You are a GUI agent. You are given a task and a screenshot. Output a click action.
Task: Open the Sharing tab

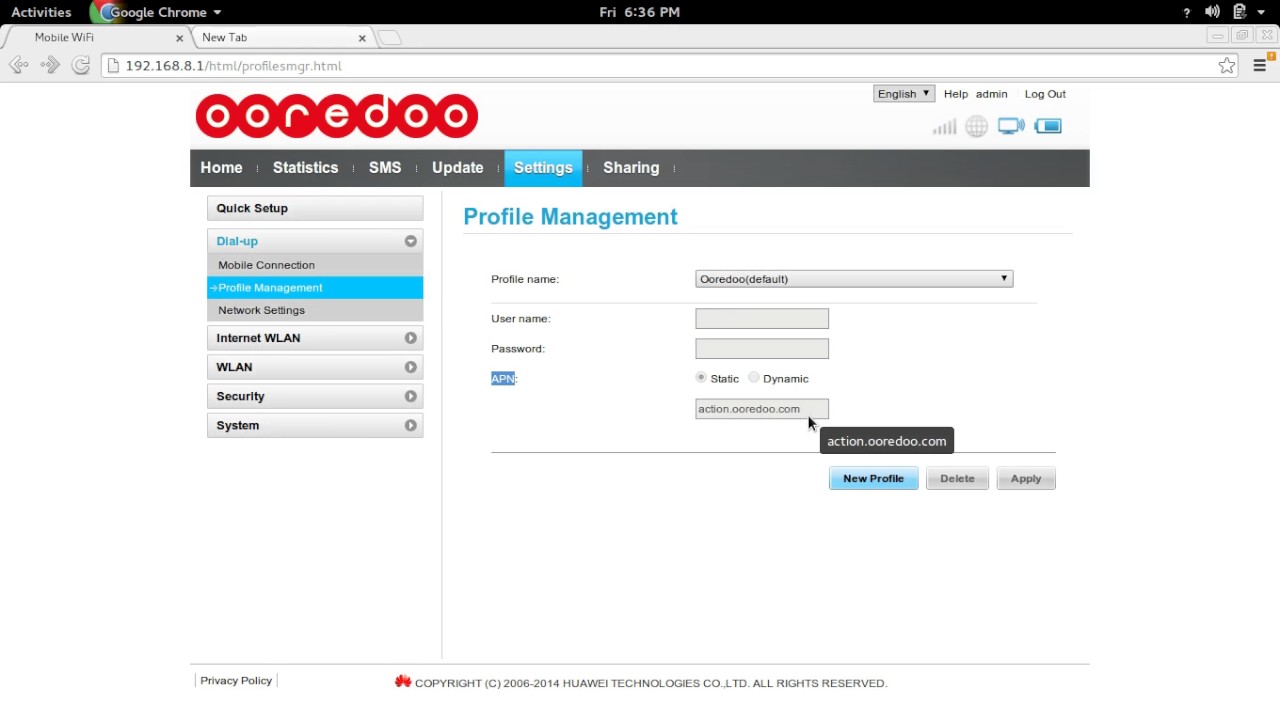(631, 168)
